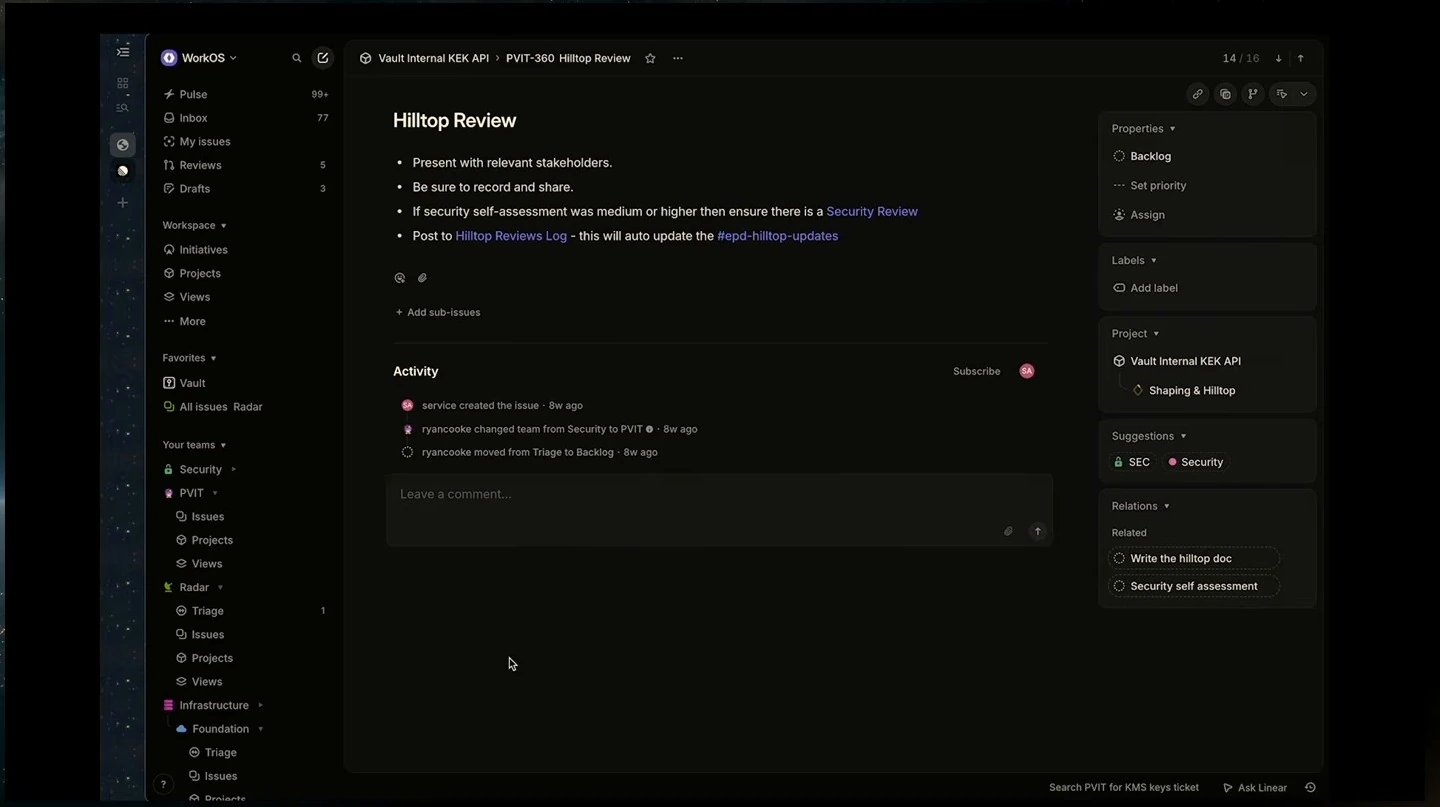Viewport: 1440px width, 807px height.
Task: Star the Hilltop Review issue as favorite
Action: tap(650, 58)
